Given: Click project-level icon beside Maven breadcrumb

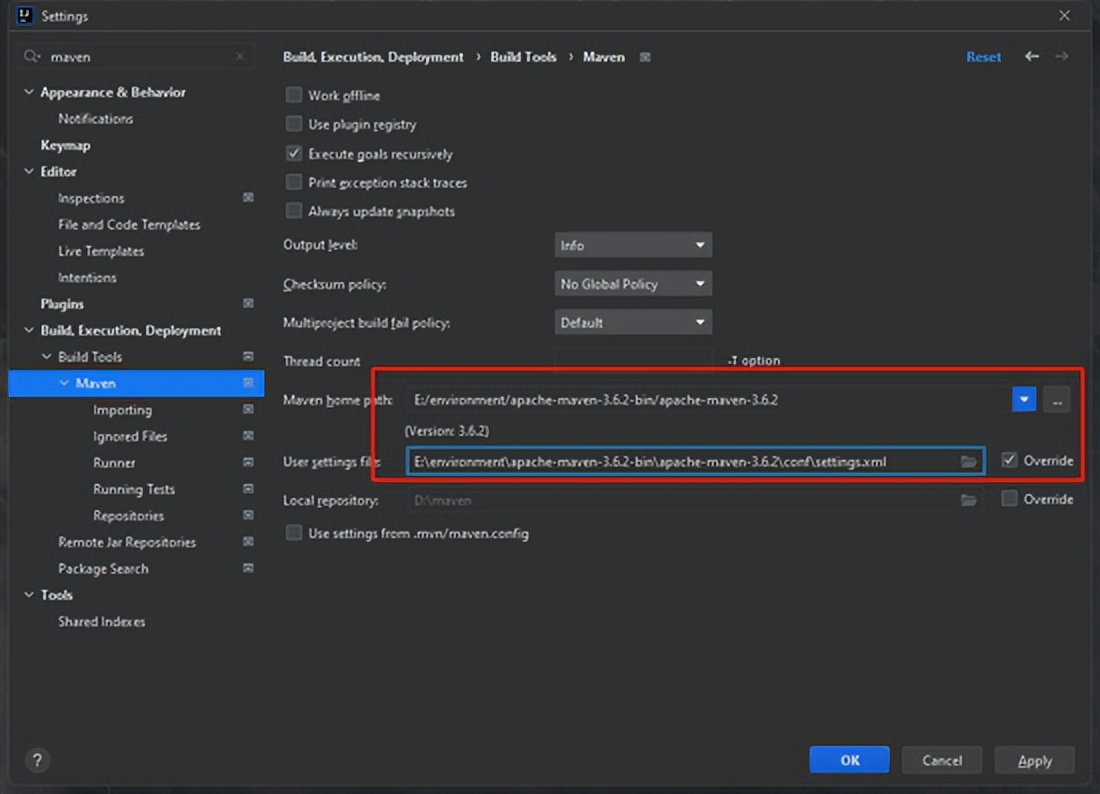Looking at the screenshot, I should point(645,57).
